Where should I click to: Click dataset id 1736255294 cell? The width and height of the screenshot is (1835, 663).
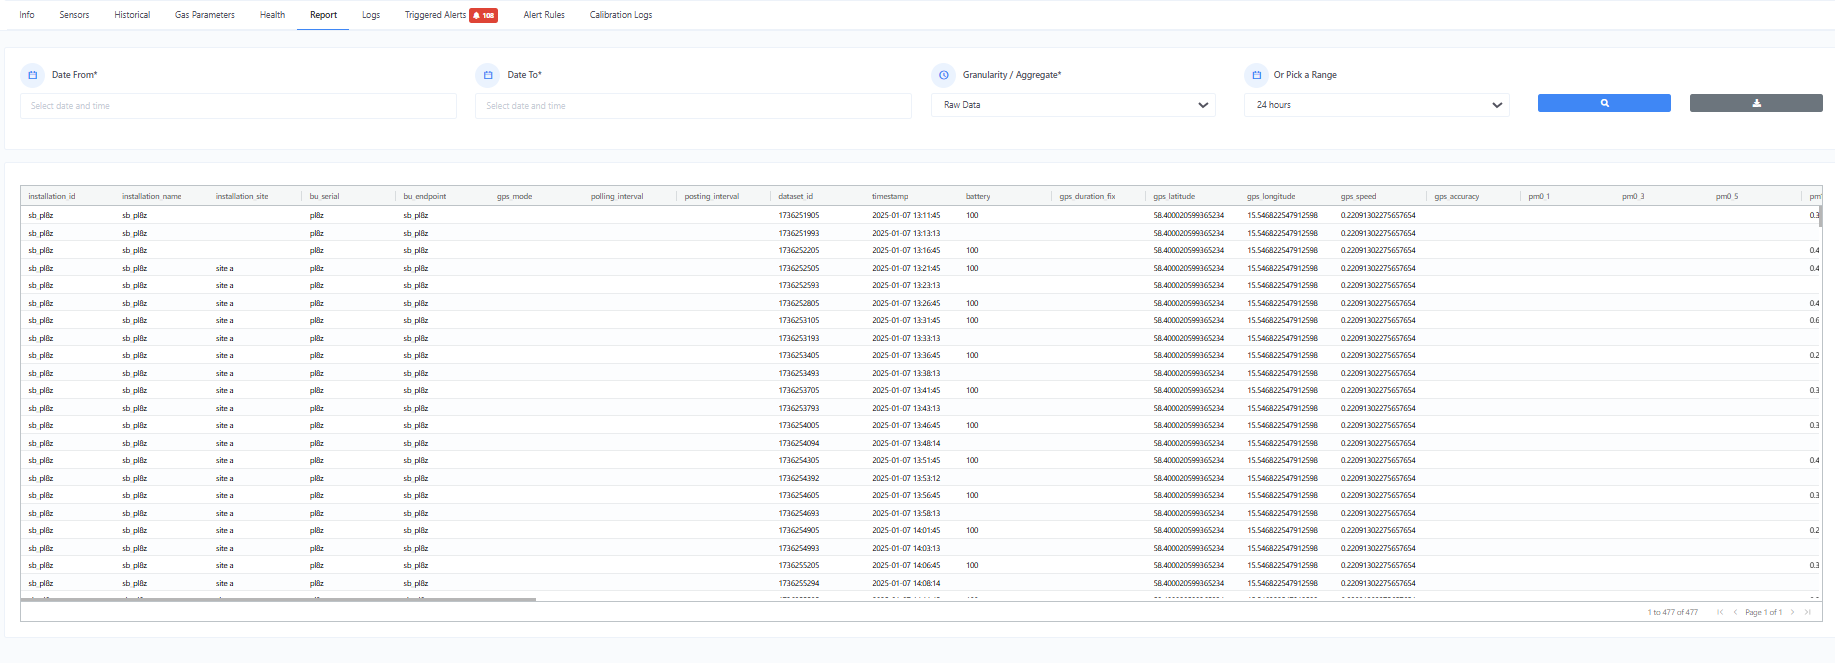799,583
